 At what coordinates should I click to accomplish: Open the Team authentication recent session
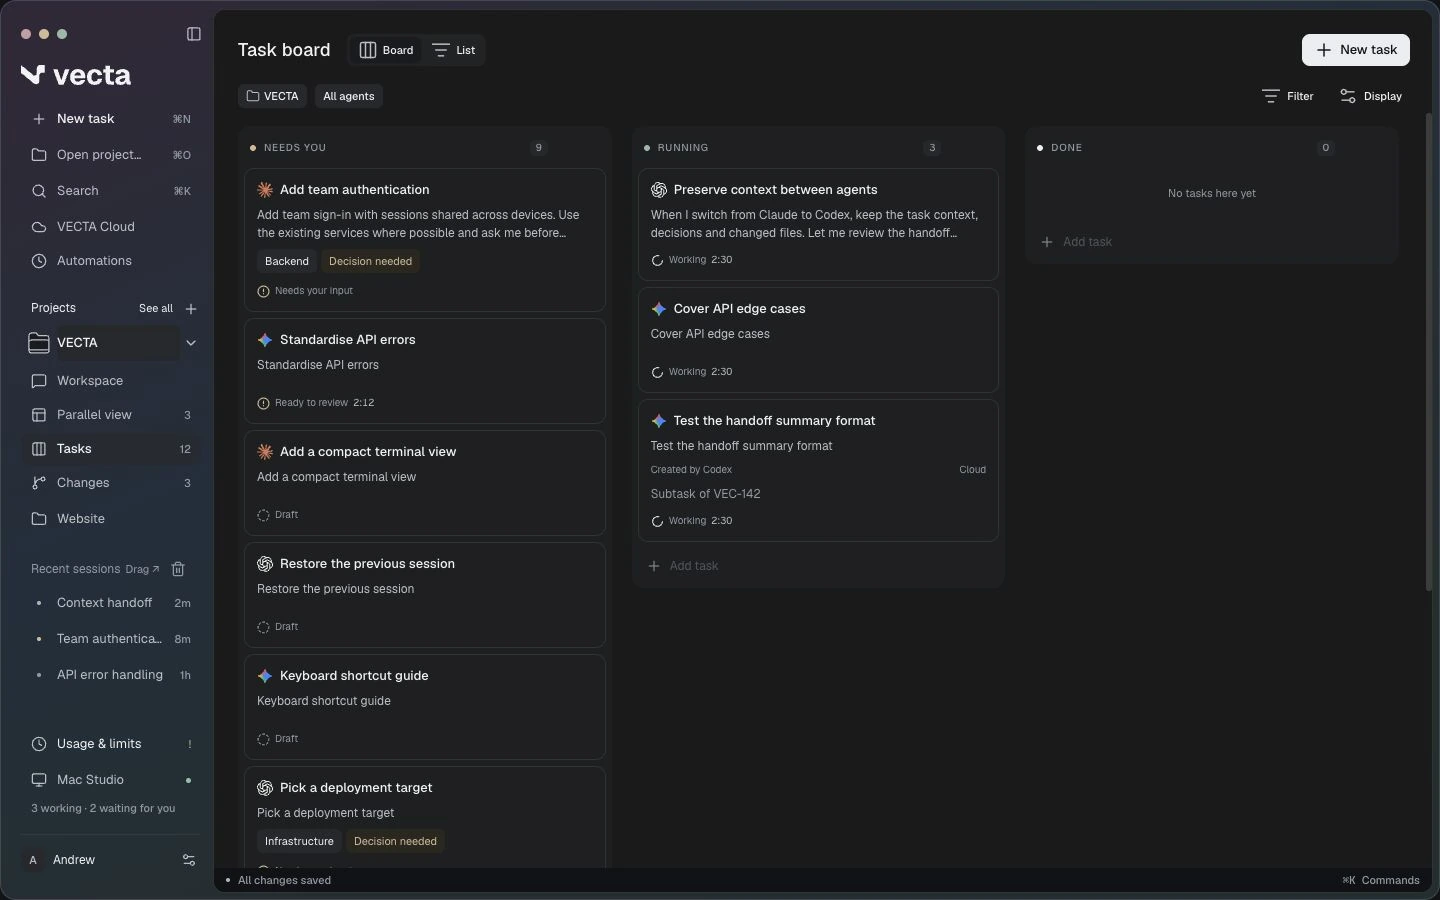(x=110, y=639)
